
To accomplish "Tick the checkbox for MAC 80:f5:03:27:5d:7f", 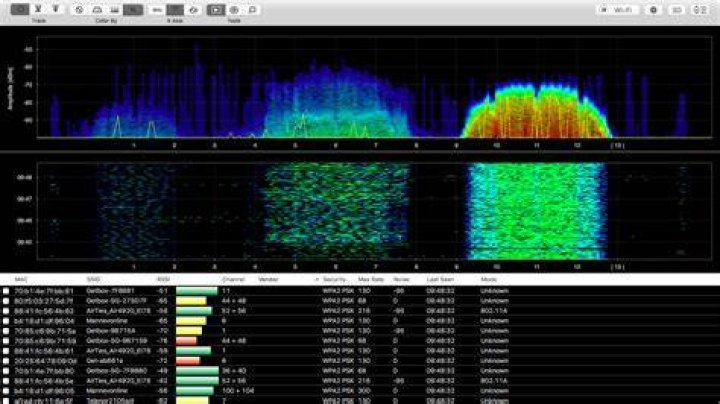I will point(6,301).
